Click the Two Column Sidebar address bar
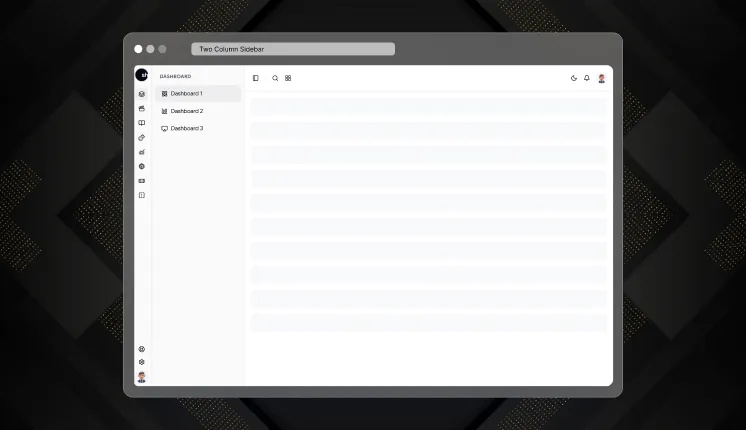The image size is (746, 430). click(x=293, y=49)
